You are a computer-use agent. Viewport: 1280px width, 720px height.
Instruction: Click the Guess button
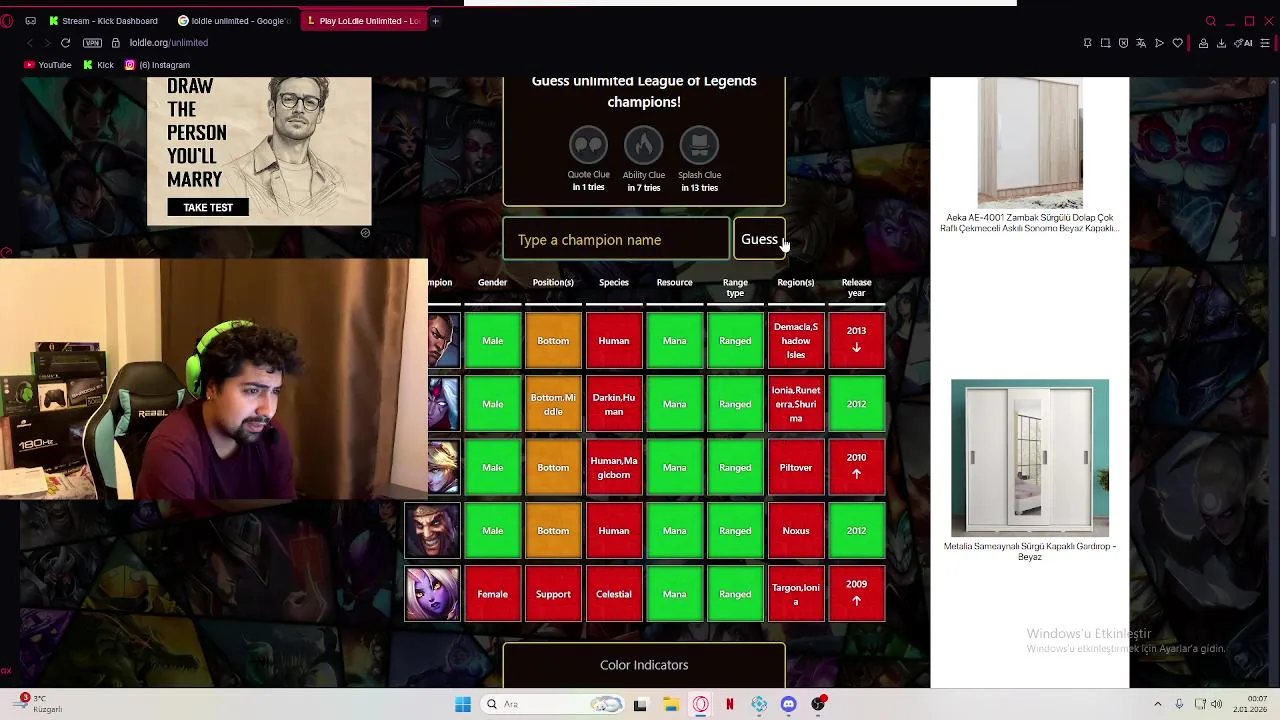coord(759,239)
